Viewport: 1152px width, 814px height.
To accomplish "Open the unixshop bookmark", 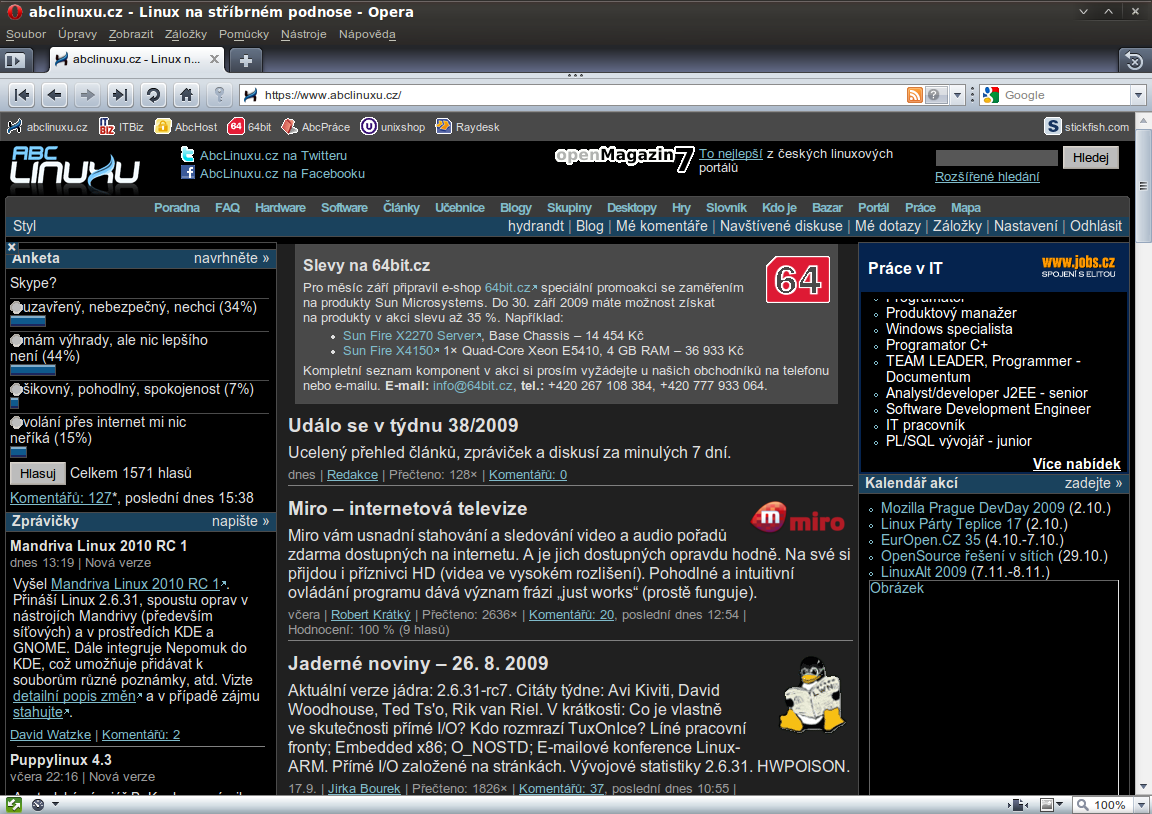I will coord(392,127).
